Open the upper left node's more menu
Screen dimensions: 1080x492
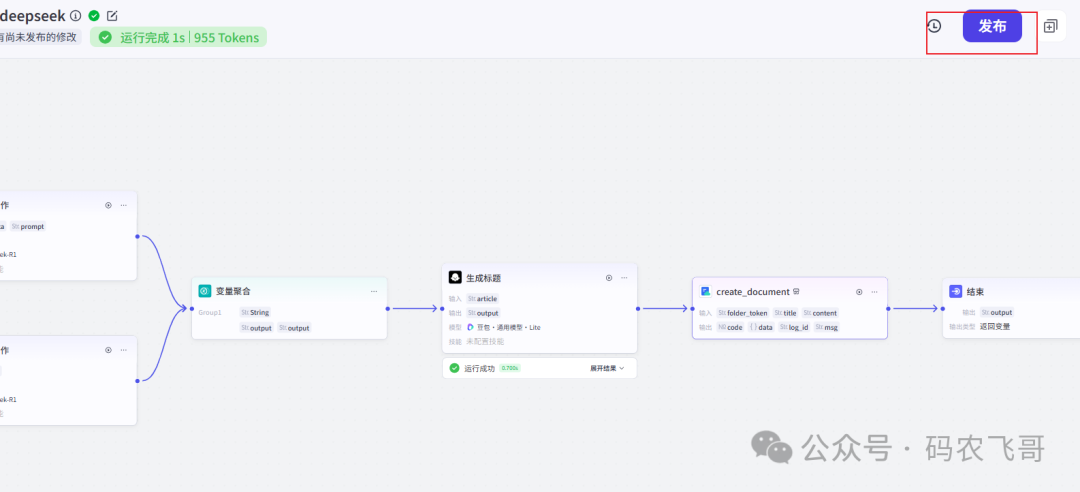tap(123, 205)
